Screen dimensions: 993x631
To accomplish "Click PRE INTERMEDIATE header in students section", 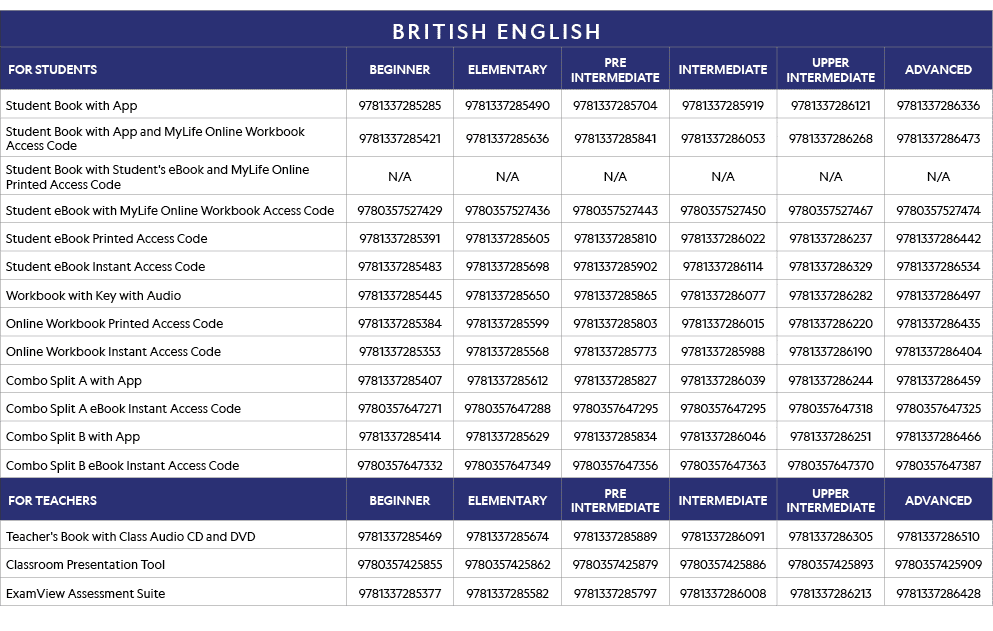I will 615,70.
